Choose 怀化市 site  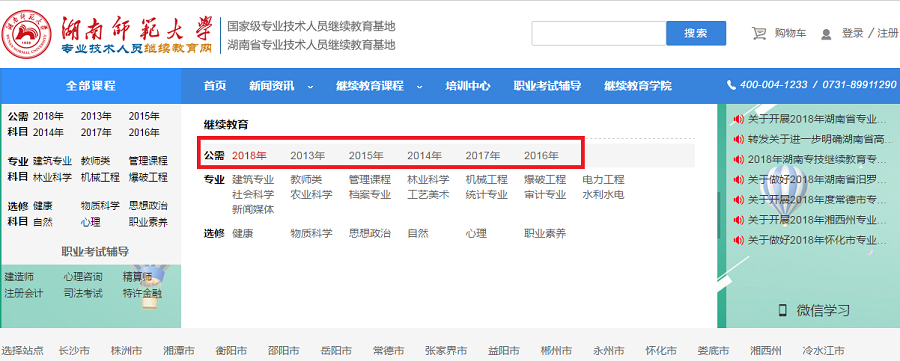[661, 351]
